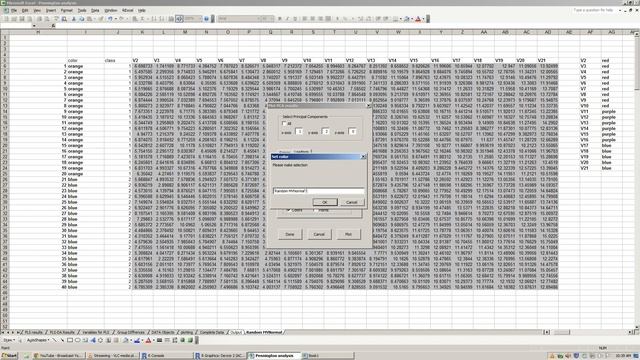Open the Data menu
Image resolution: width=640 pixels, height=360 pixels.
point(95,10)
